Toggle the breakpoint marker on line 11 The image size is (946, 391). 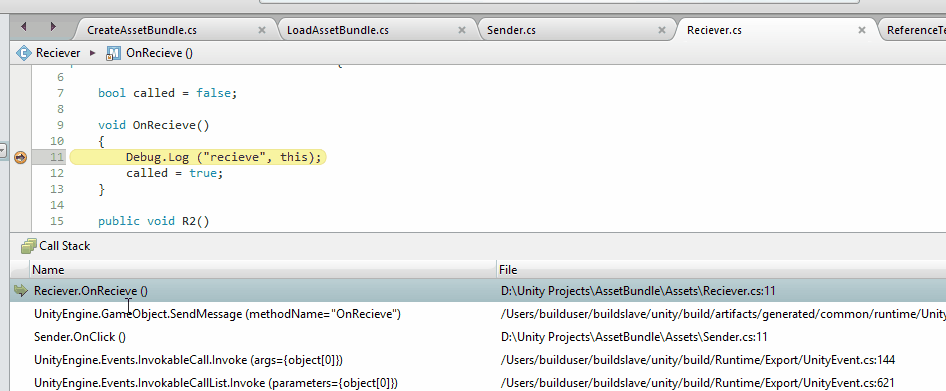(20, 157)
